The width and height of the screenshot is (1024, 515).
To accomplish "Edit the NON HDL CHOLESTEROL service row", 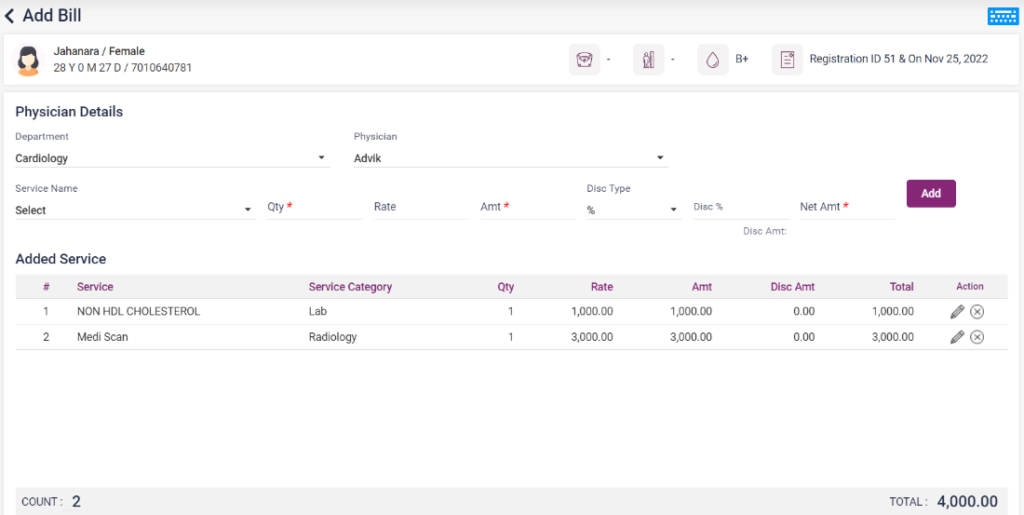I will coord(957,312).
